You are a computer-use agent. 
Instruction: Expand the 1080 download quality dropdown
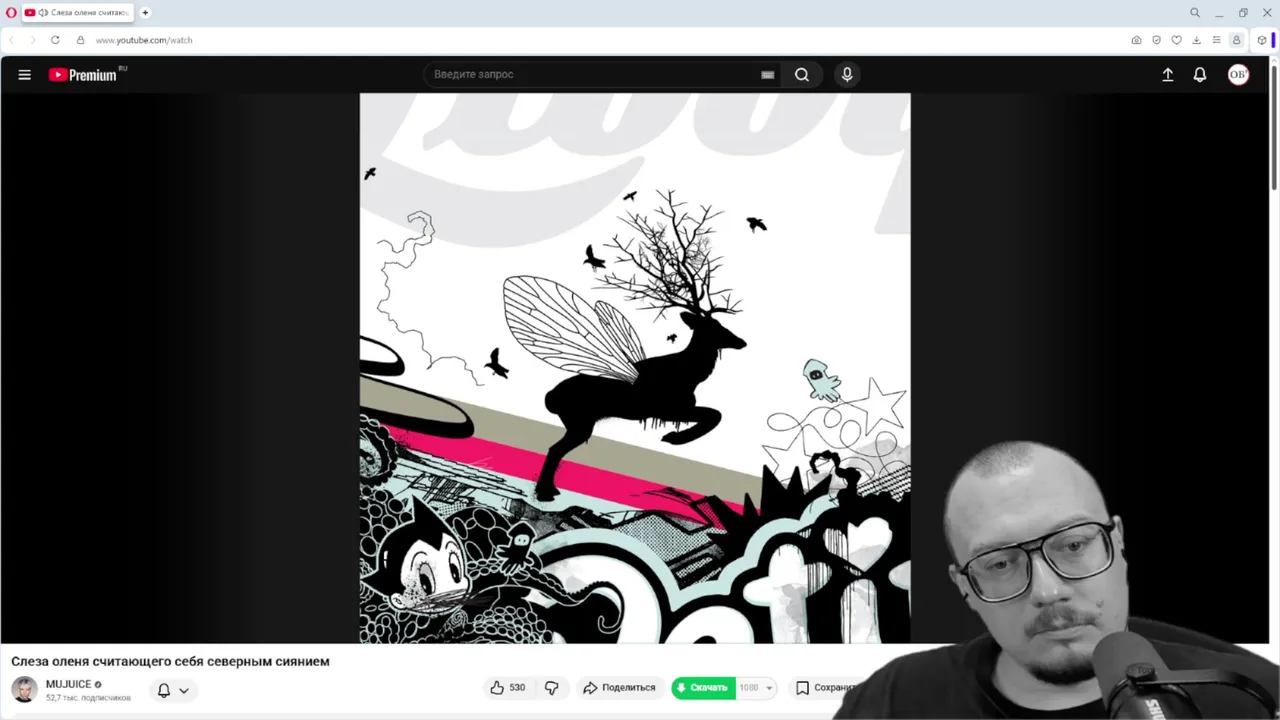click(756, 688)
